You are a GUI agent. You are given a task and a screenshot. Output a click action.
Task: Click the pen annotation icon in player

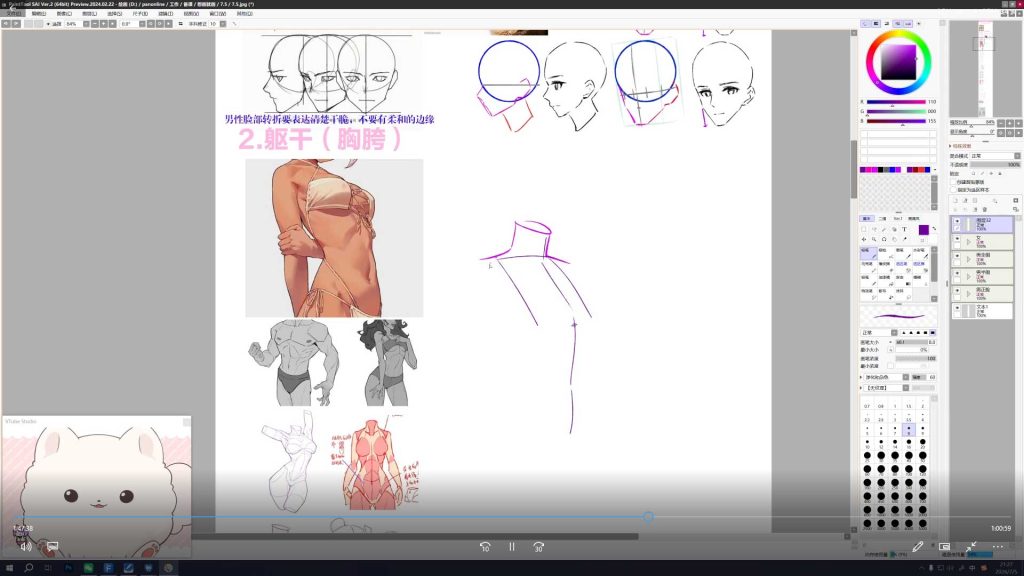(x=918, y=547)
